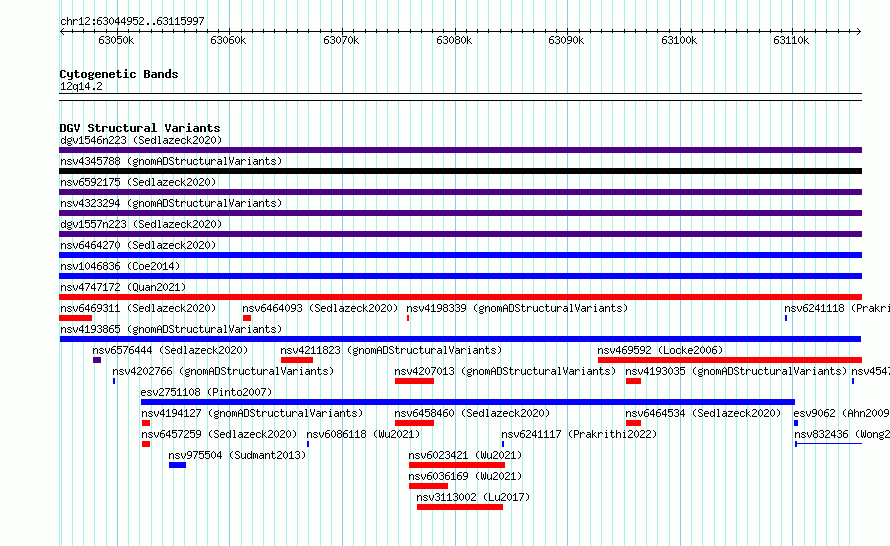Open the nsv4193035 gnomADStructuralVariants label

pyautogui.click(x=736, y=371)
